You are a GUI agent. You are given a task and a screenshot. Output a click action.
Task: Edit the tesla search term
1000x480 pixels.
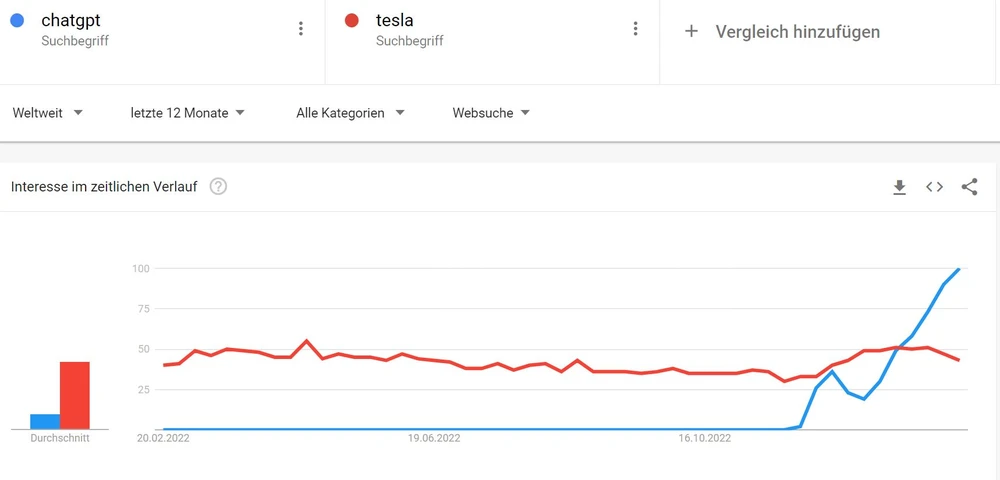pos(395,20)
